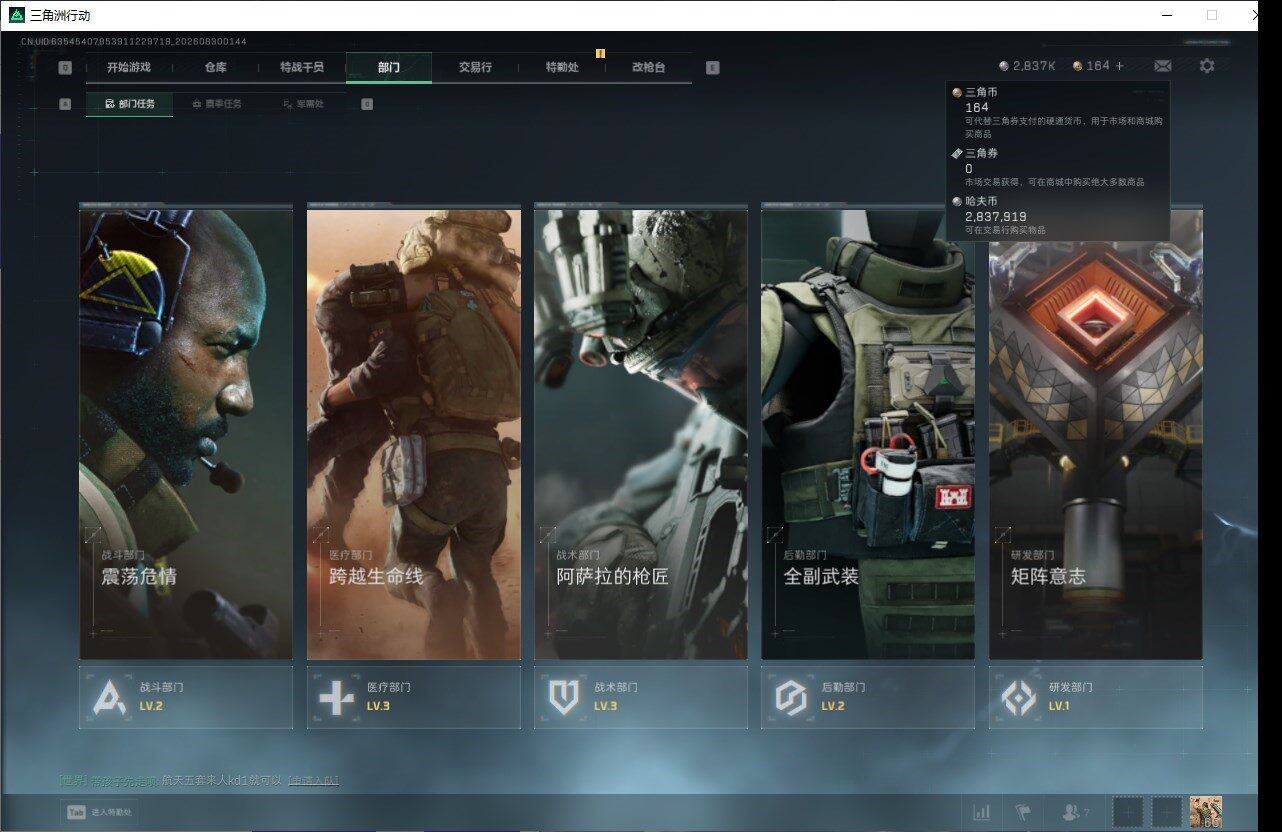This screenshot has width=1282, height=832.
Task: Go to the 交易行 tab
Action: (x=475, y=67)
